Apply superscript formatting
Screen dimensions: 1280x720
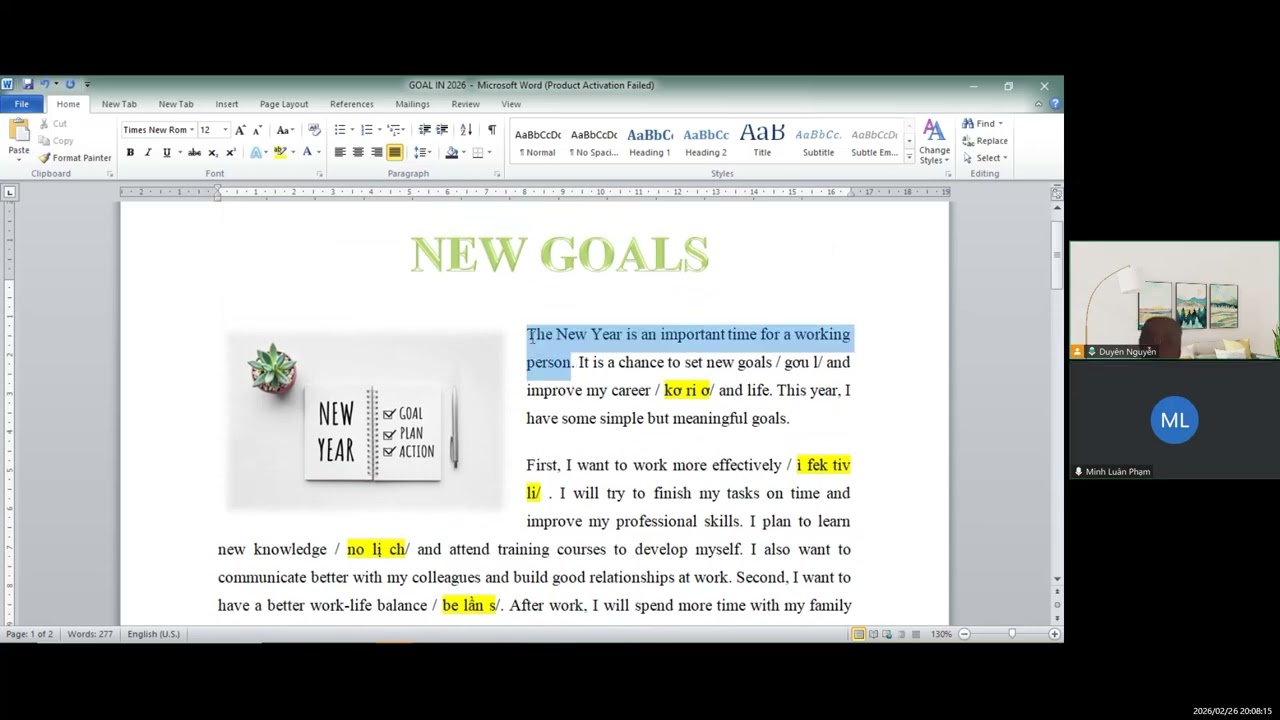[231, 153]
